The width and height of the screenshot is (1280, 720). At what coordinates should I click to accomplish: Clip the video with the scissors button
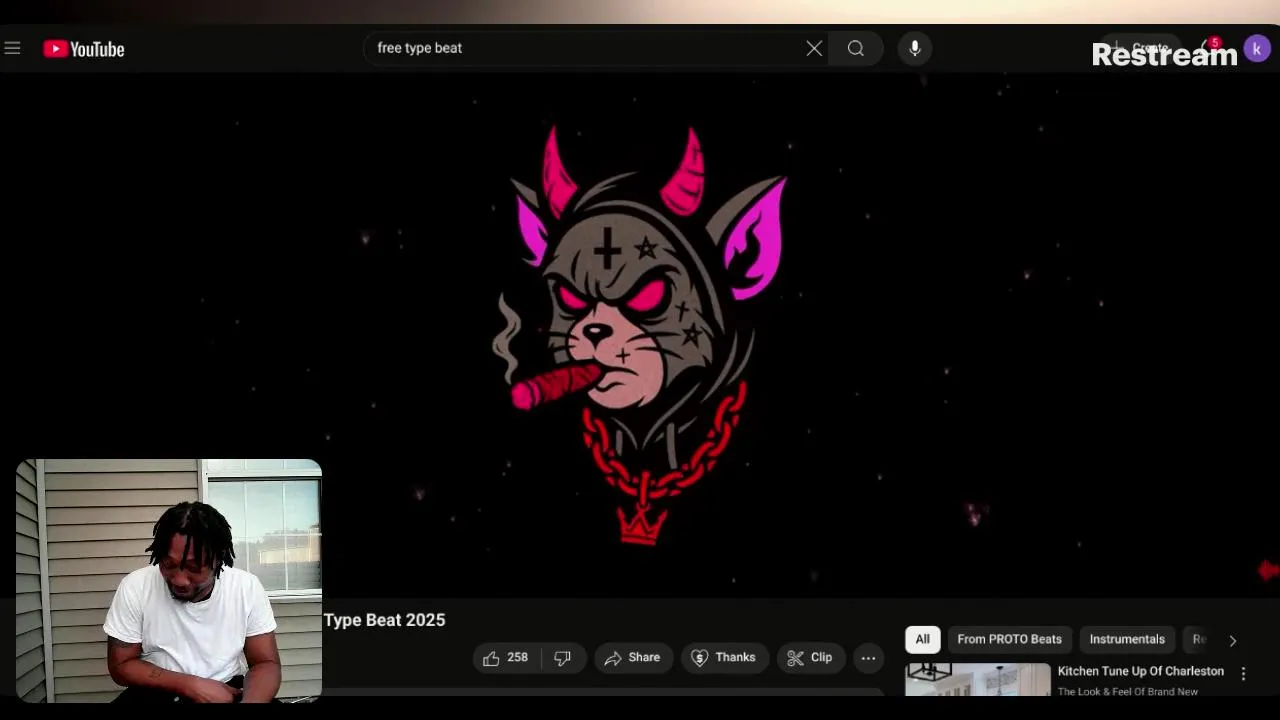tap(810, 657)
